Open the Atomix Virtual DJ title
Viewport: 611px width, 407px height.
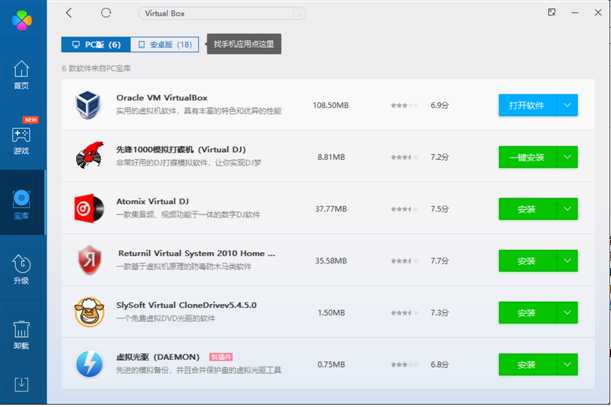point(153,202)
